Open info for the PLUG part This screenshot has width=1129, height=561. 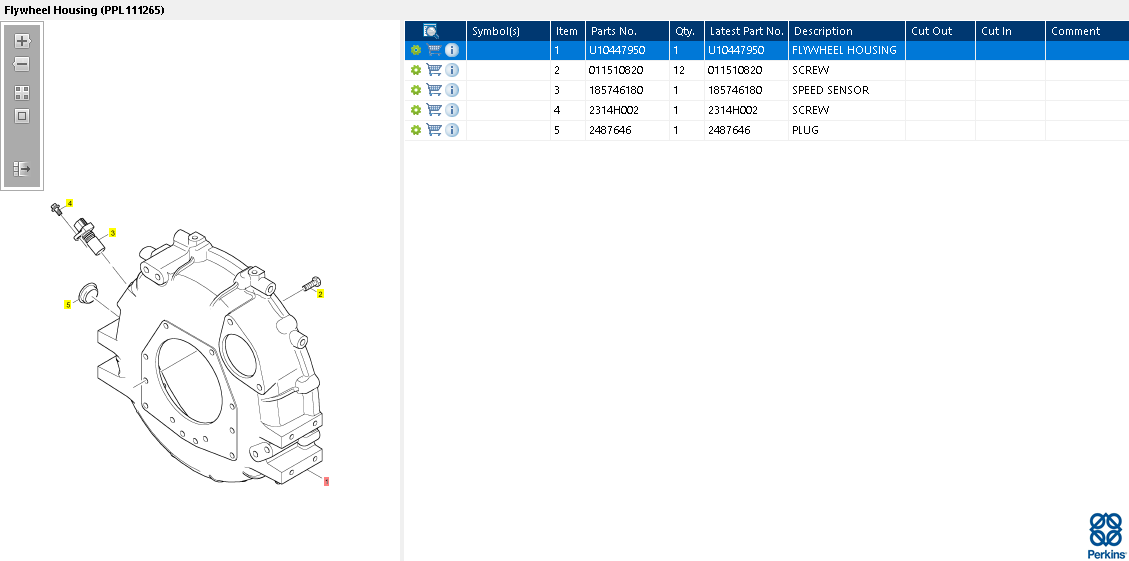[452, 130]
